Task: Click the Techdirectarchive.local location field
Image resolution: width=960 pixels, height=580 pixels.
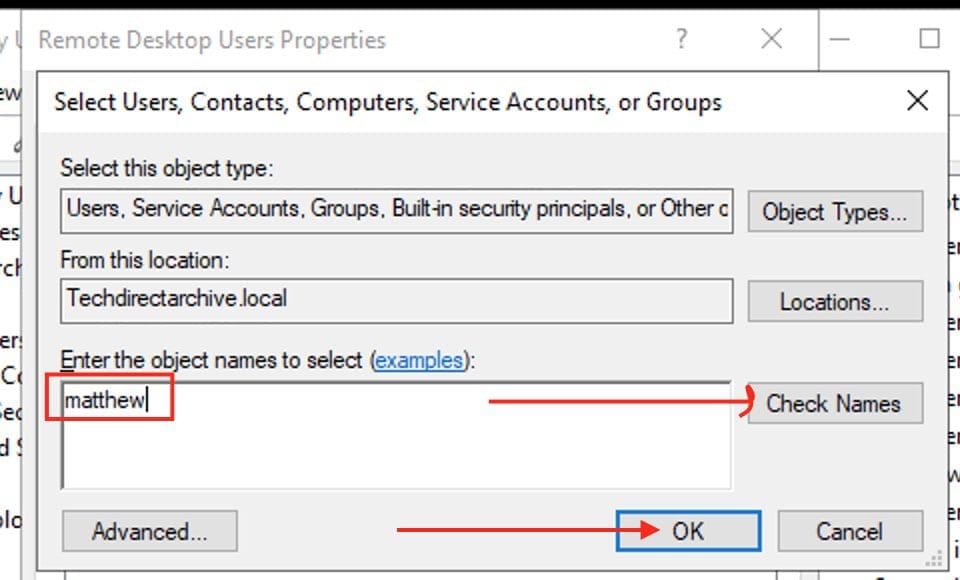Action: [395, 299]
